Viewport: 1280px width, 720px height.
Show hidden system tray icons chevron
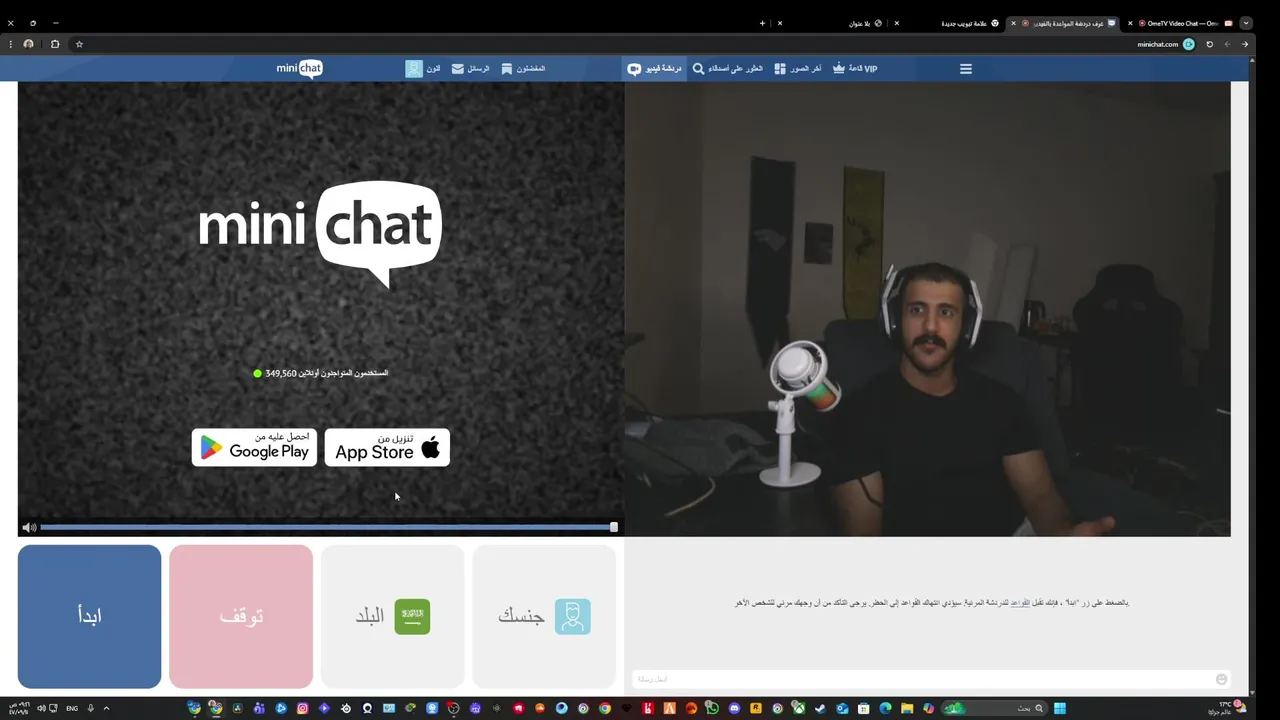coord(106,708)
